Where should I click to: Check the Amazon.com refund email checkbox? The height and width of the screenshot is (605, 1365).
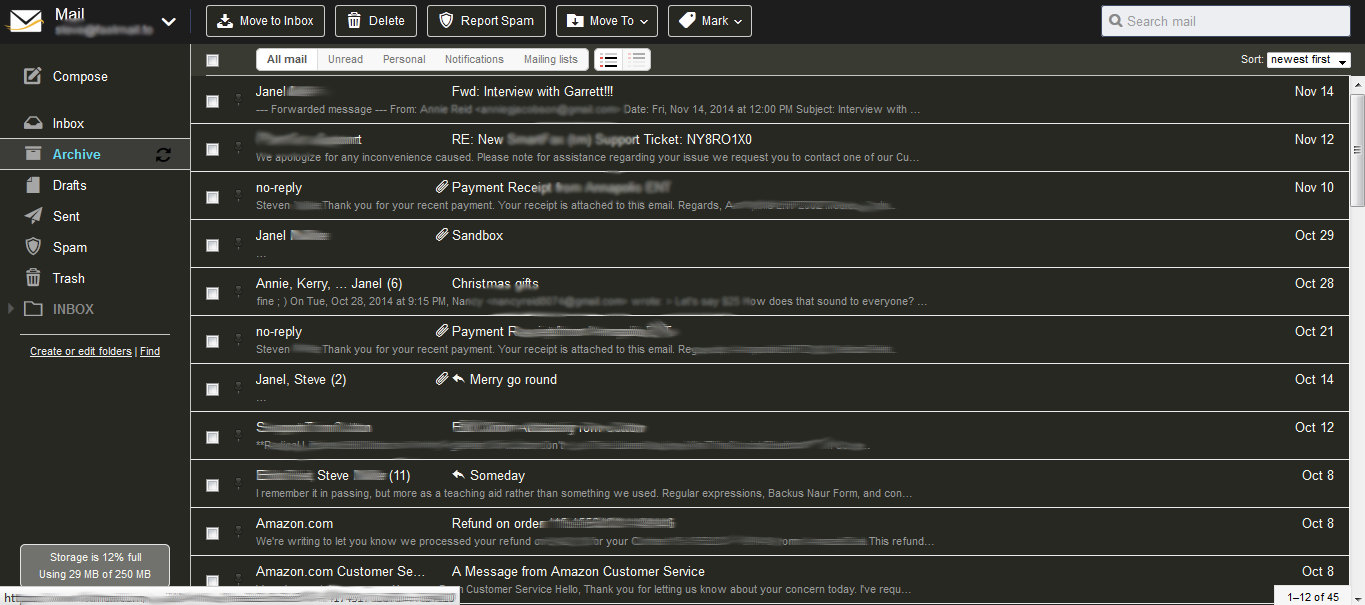(212, 533)
